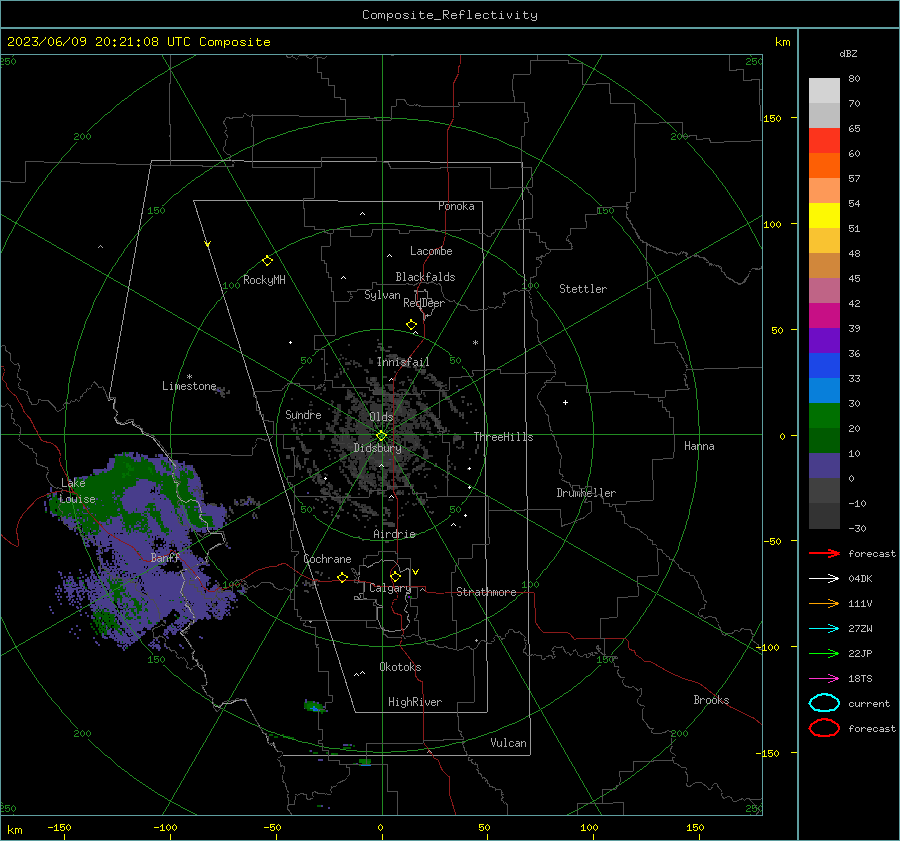Click the 150 tick on the right axis

[772, 118]
